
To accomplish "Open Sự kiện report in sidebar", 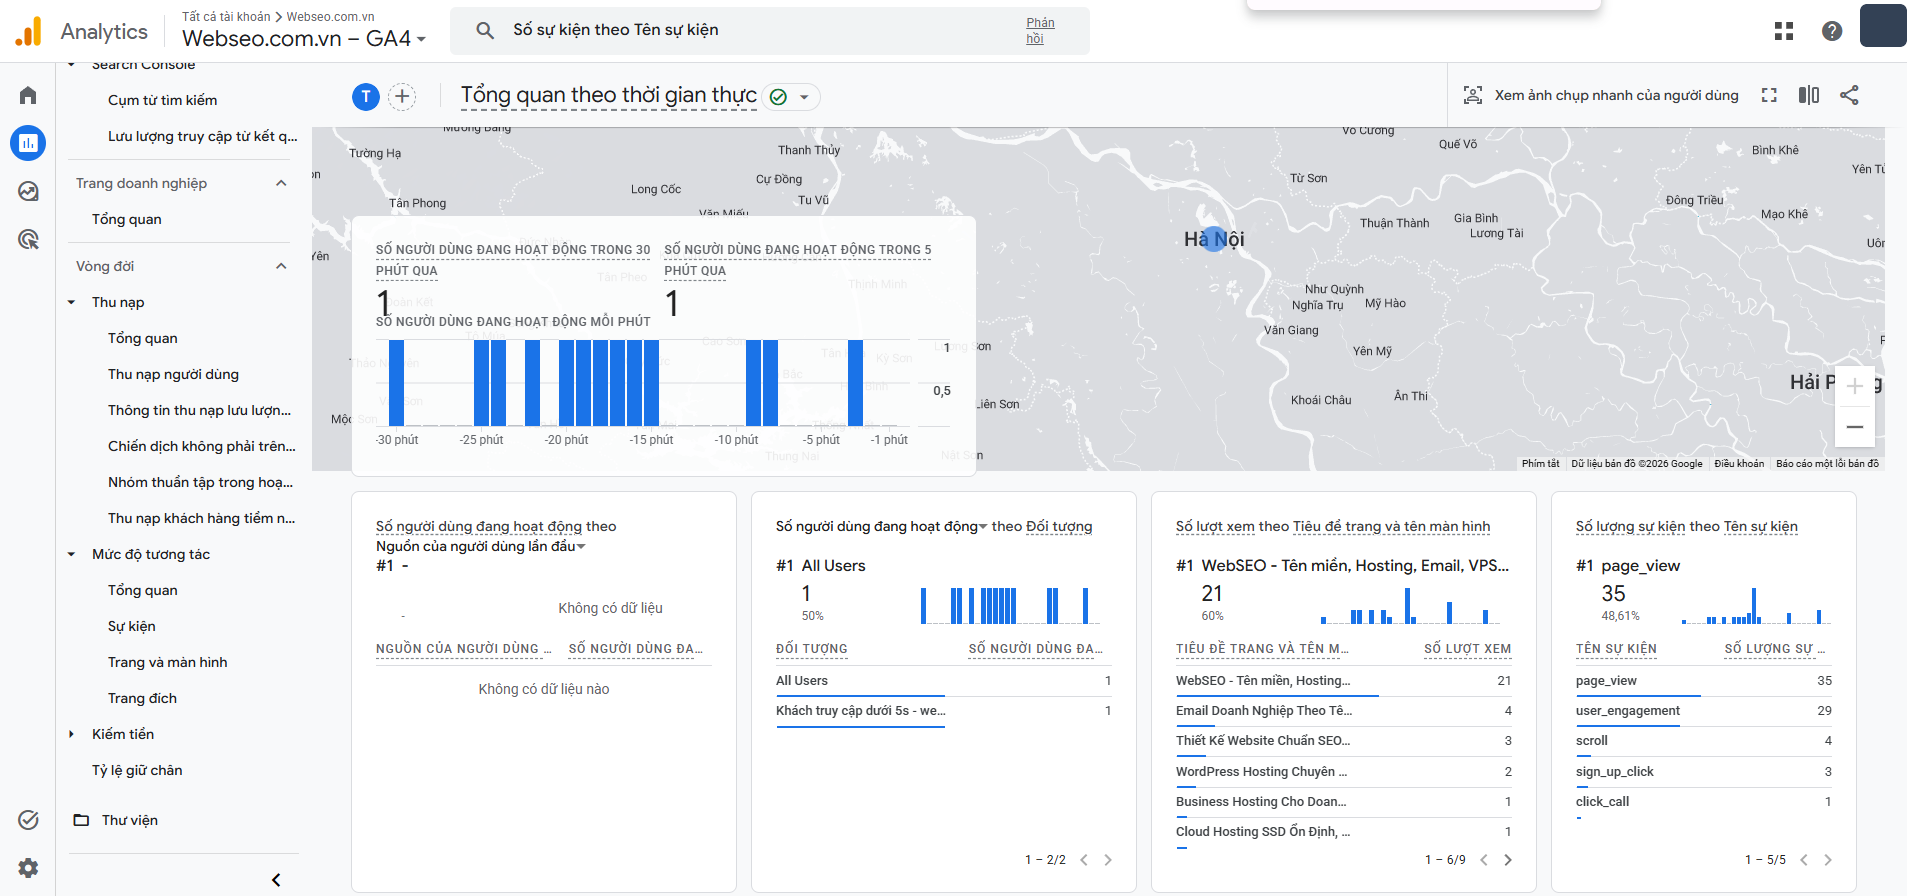I will (x=131, y=626).
